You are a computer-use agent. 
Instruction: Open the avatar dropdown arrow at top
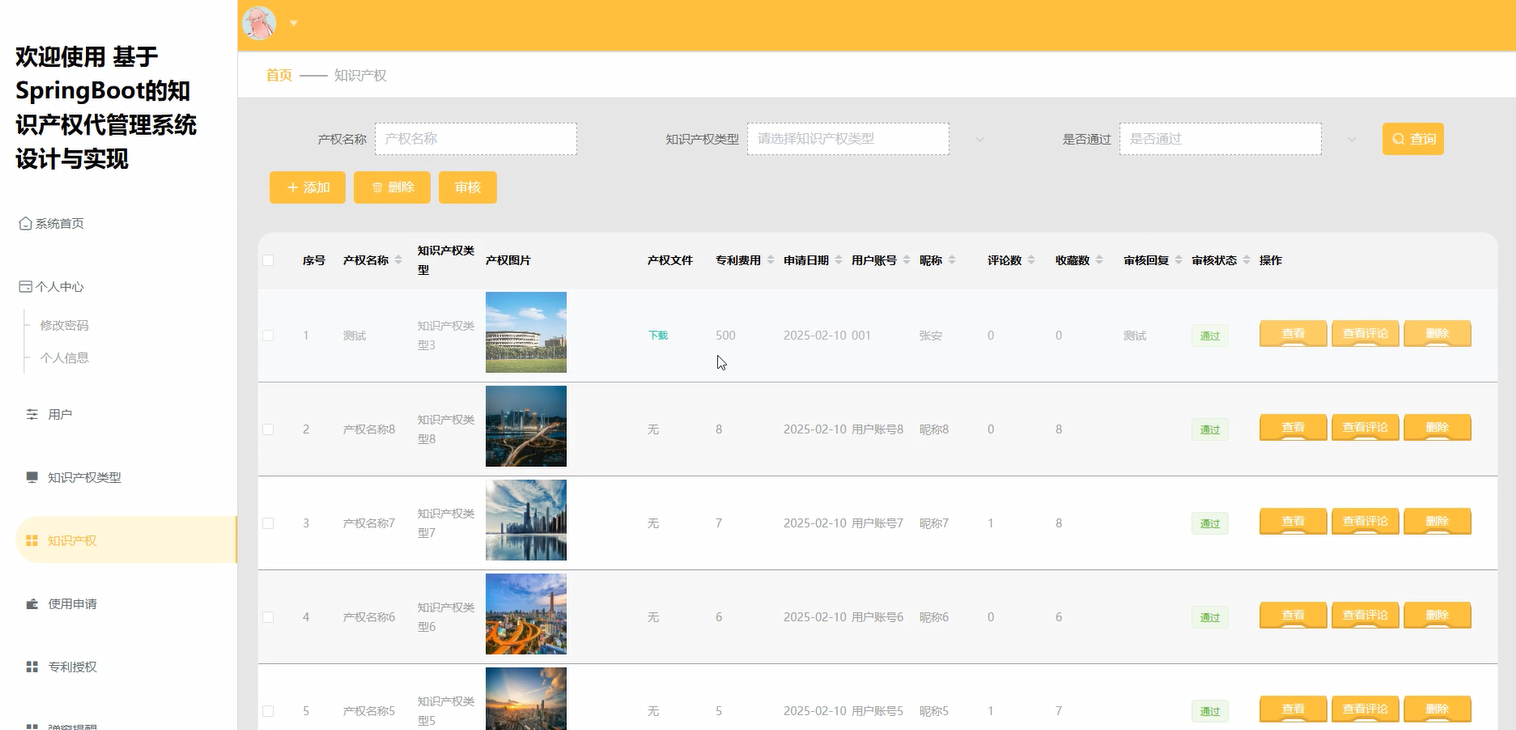pyautogui.click(x=293, y=23)
